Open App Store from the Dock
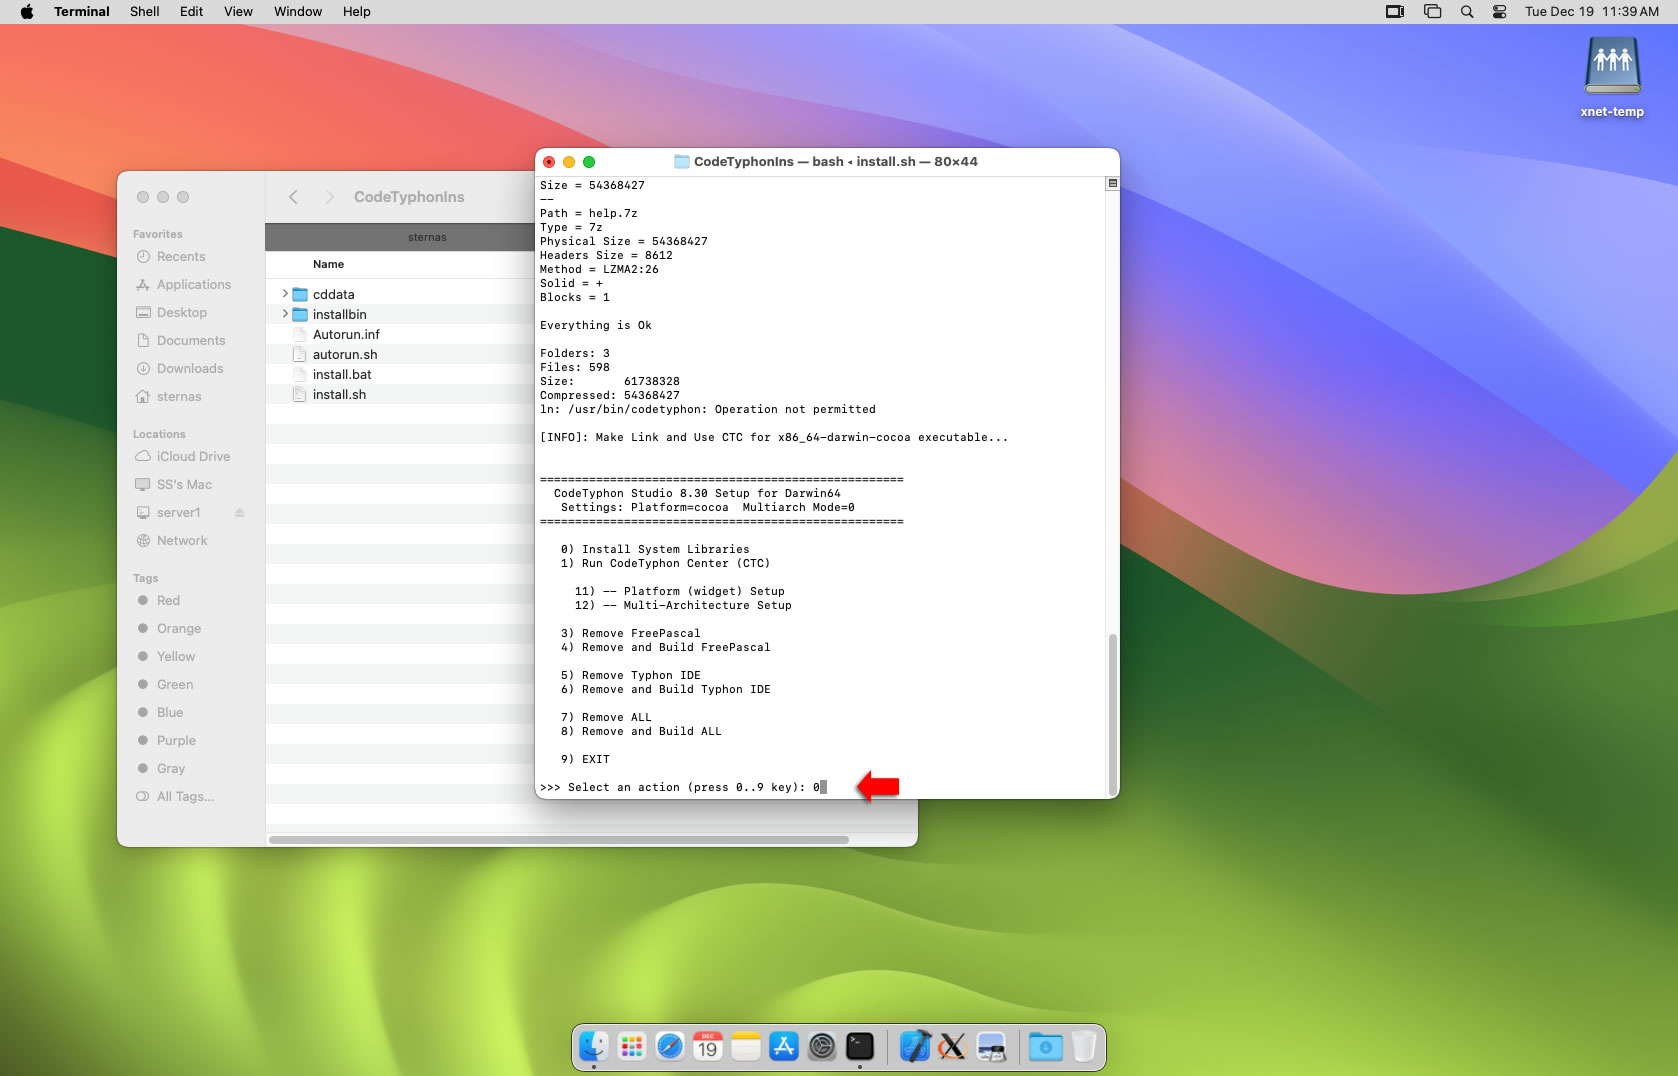This screenshot has height=1076, width=1678. (x=784, y=1047)
